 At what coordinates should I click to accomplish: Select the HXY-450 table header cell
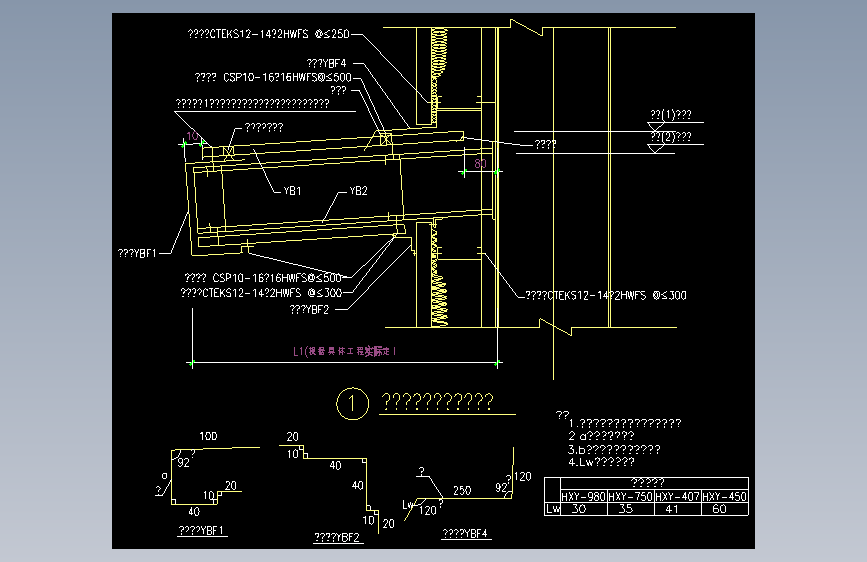pos(725,497)
